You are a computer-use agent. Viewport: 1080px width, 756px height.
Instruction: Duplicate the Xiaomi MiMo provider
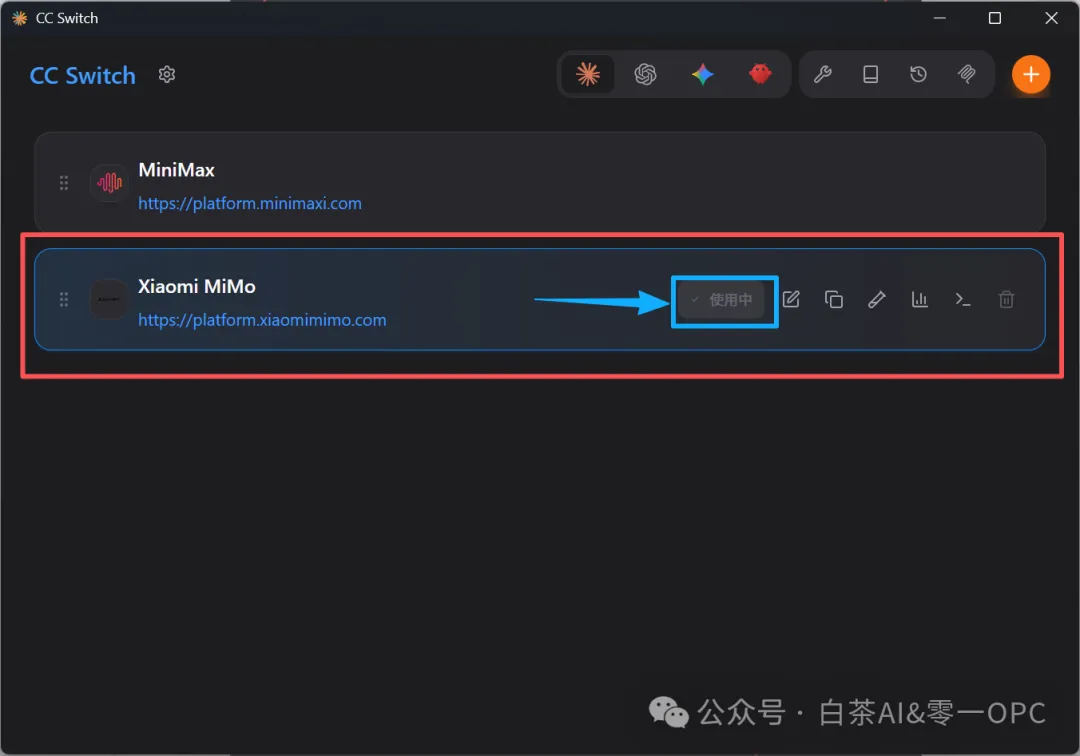(x=834, y=300)
